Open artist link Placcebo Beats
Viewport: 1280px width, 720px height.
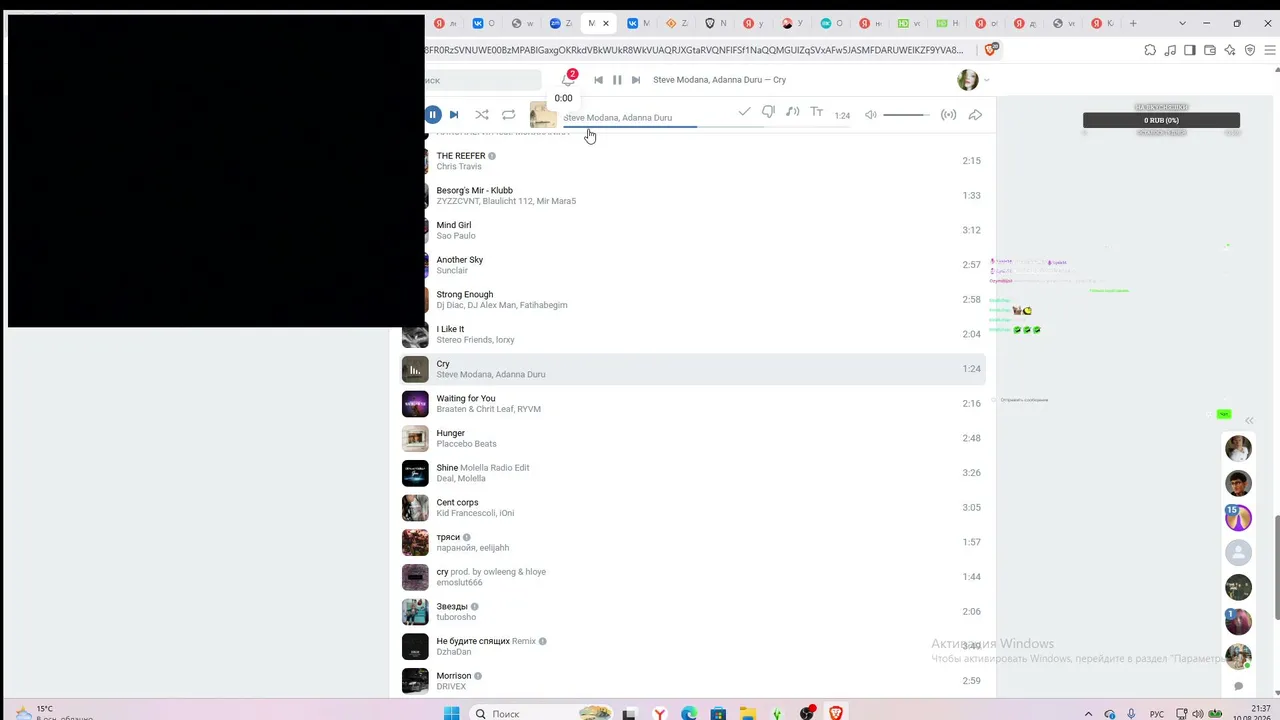pyautogui.click(x=466, y=444)
